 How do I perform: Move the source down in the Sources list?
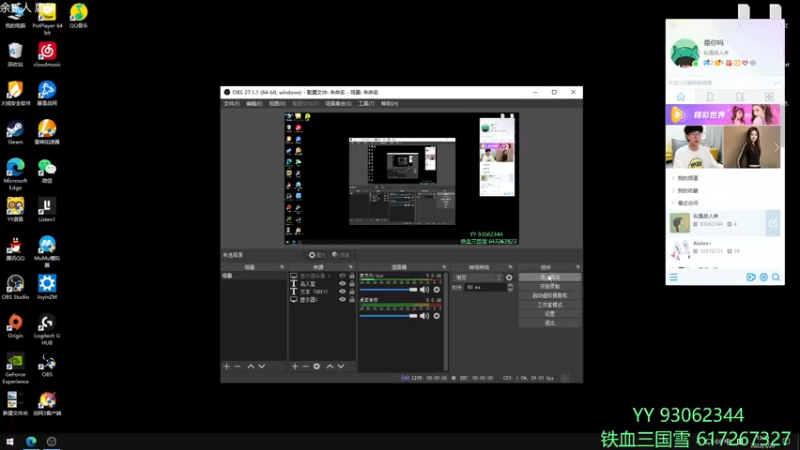[341, 366]
